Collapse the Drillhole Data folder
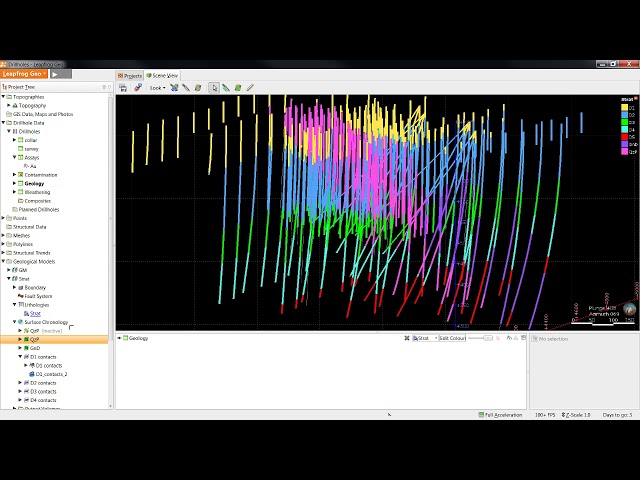Viewport: 640px width, 480px height. [4, 122]
